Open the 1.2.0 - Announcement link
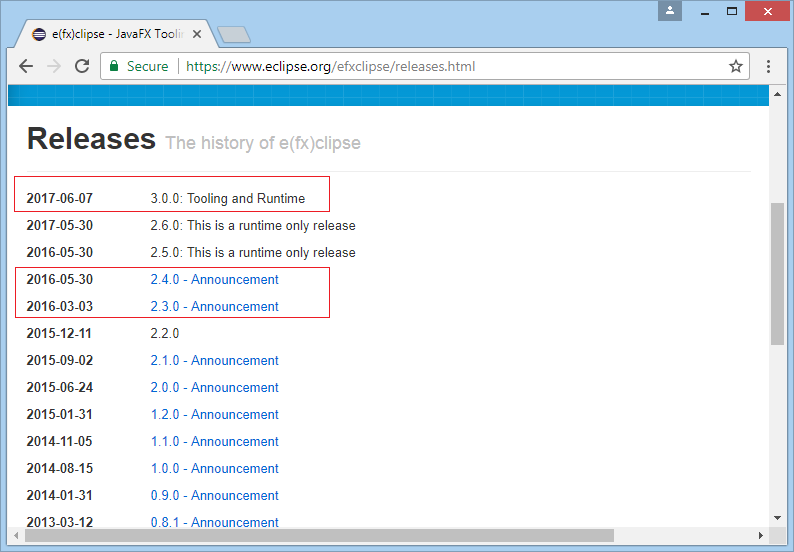Viewport: 794px width, 552px height. coord(215,414)
